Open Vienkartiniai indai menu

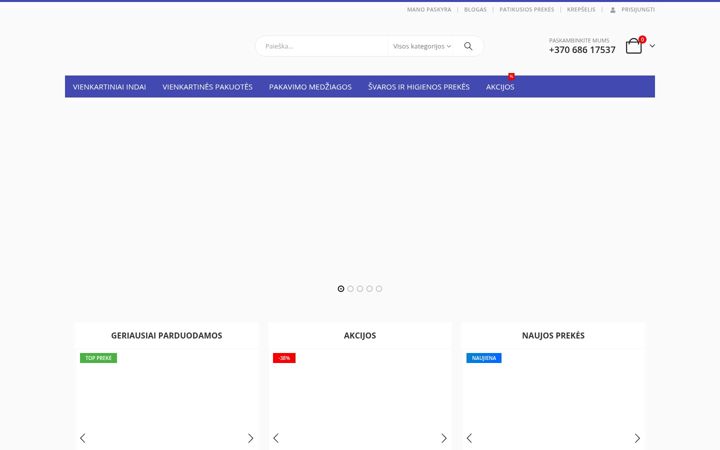click(109, 87)
